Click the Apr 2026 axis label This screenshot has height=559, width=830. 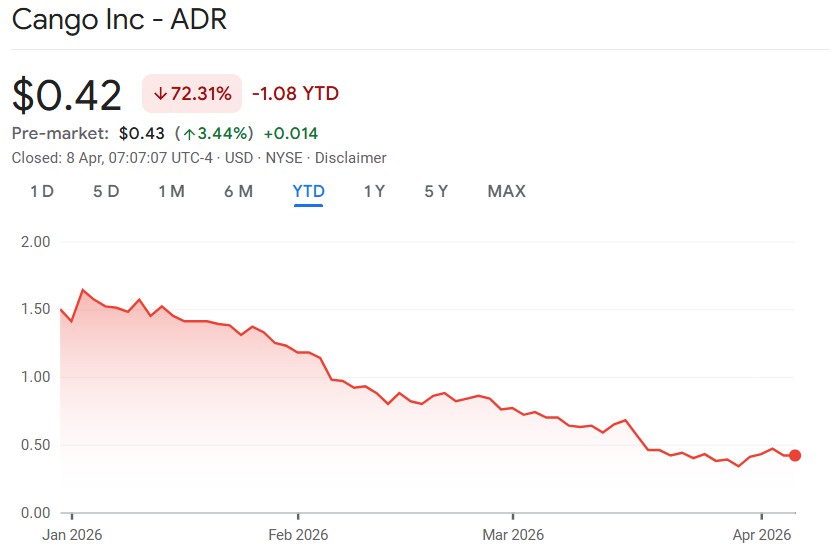pos(762,534)
